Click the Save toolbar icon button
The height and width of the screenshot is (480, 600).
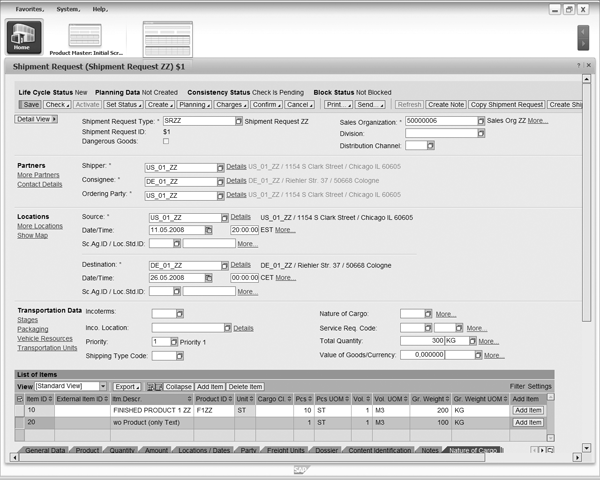coord(30,104)
